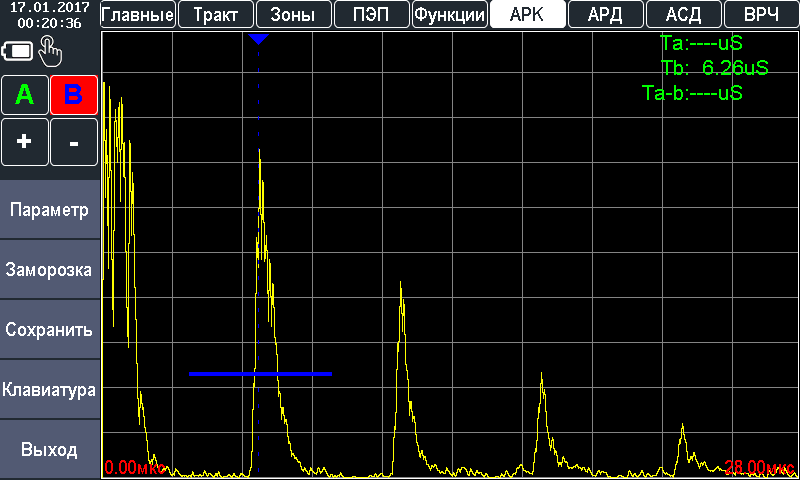This screenshot has height=480, width=800.
Task: Click the blue triangle cursor marker
Action: point(259,39)
